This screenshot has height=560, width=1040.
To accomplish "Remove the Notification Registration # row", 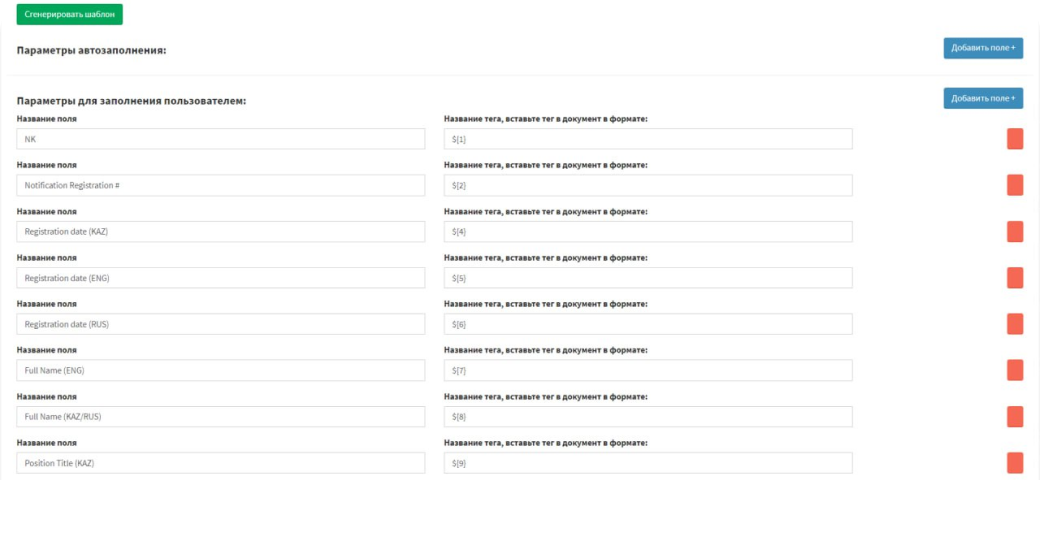I will pos(1014,185).
